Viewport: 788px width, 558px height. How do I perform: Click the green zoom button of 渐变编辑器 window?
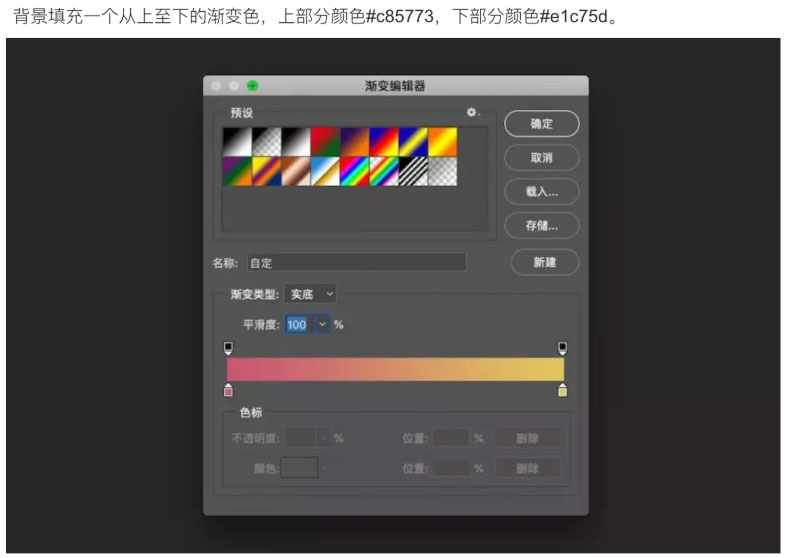point(253,86)
